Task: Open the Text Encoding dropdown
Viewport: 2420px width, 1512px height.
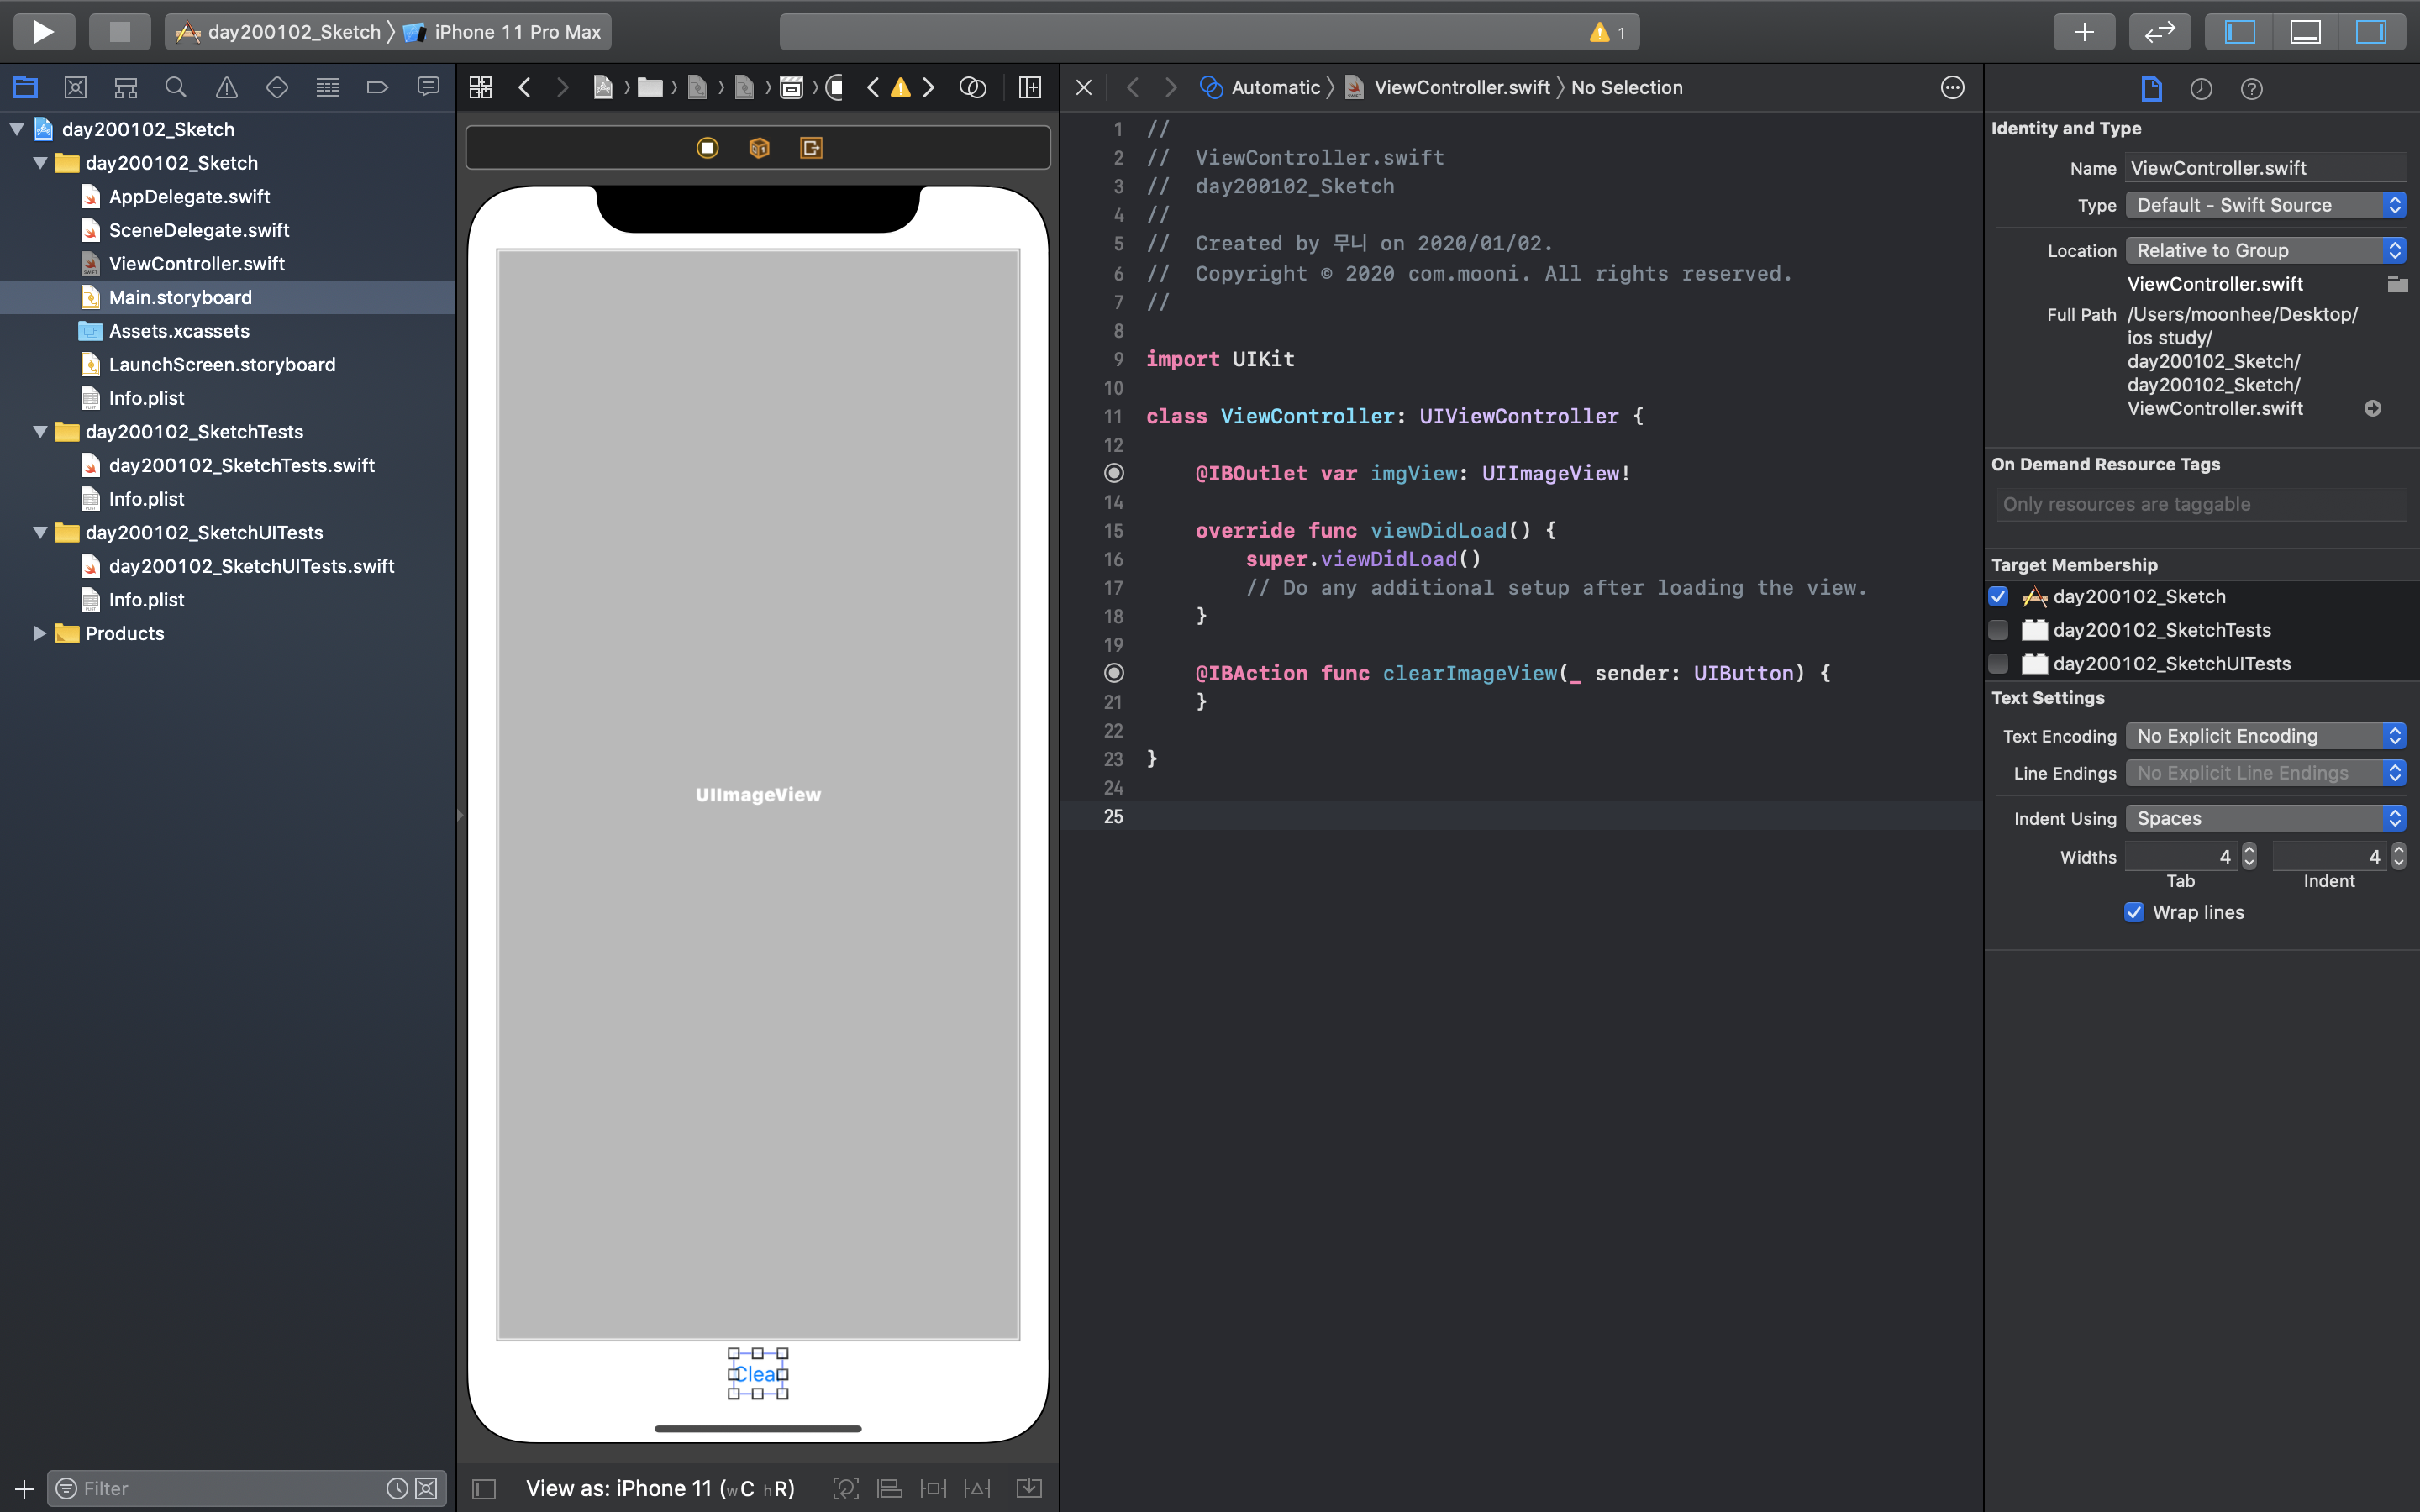Action: click(2265, 736)
